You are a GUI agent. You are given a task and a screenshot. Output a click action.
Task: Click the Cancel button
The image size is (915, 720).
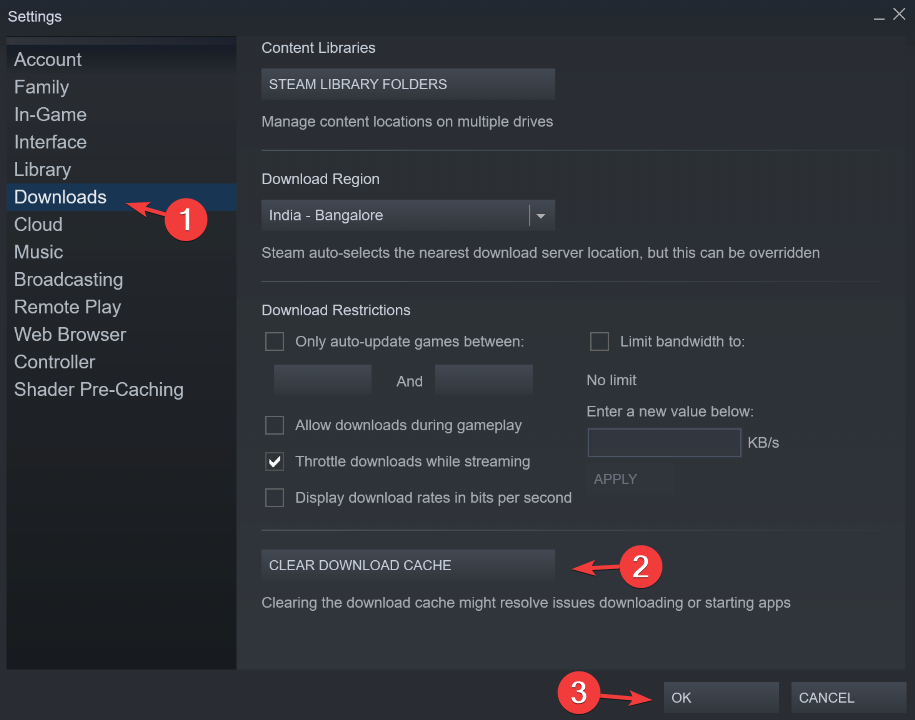coord(848,697)
